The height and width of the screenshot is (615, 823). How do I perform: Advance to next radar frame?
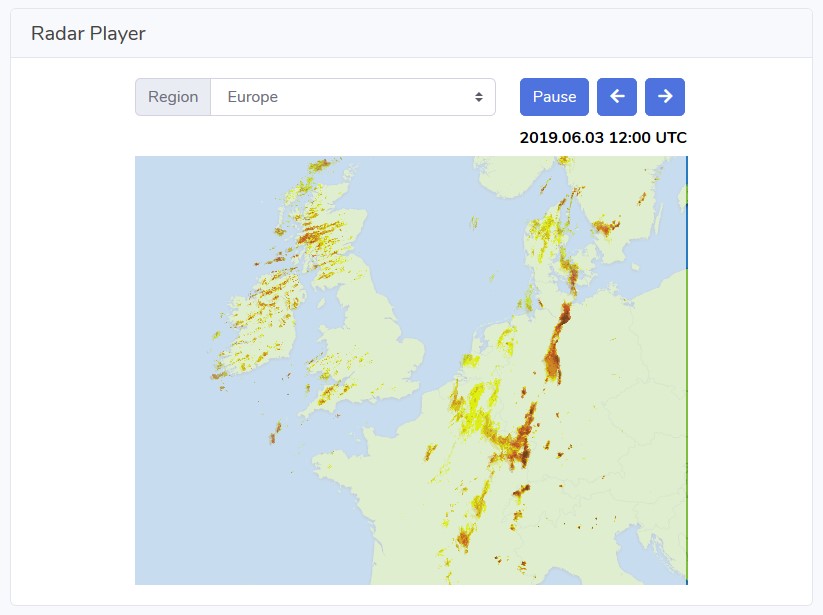(x=665, y=97)
